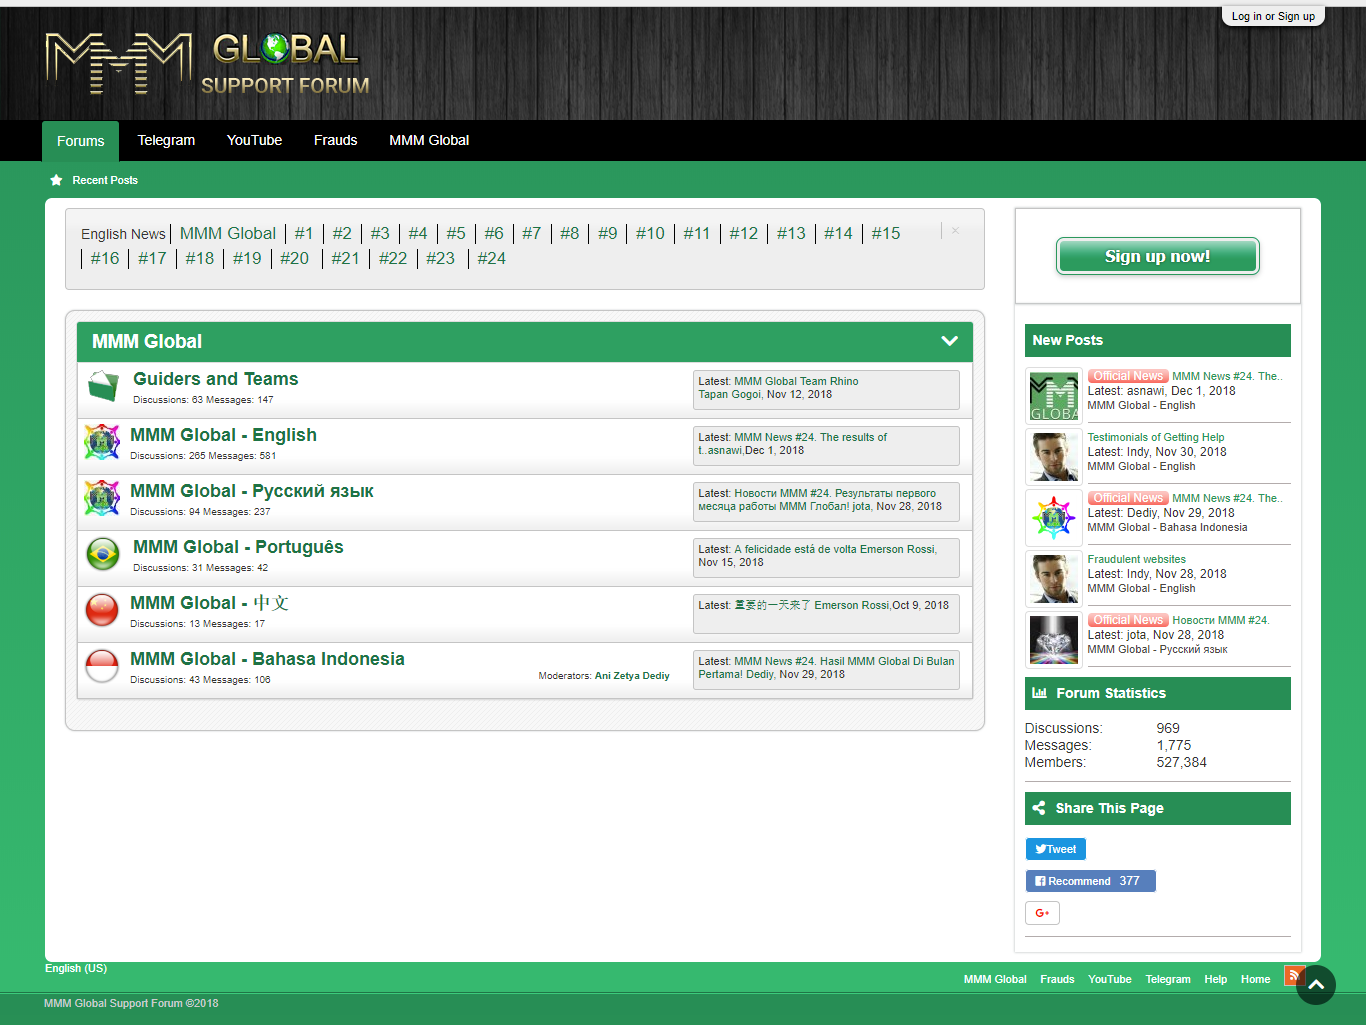Screen dimensions: 1366x1025
Task: Click the Facebook Recommend button
Action: point(1090,881)
